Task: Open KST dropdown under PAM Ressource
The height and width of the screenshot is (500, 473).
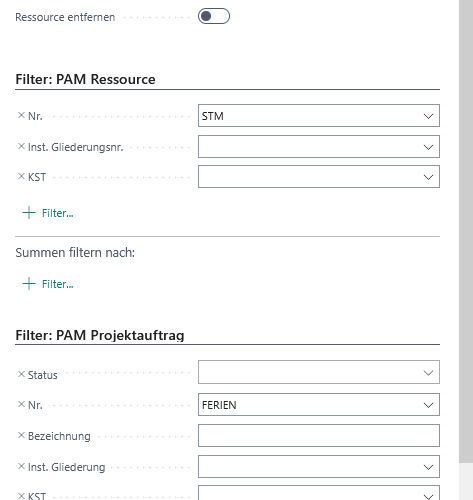Action: [428, 177]
